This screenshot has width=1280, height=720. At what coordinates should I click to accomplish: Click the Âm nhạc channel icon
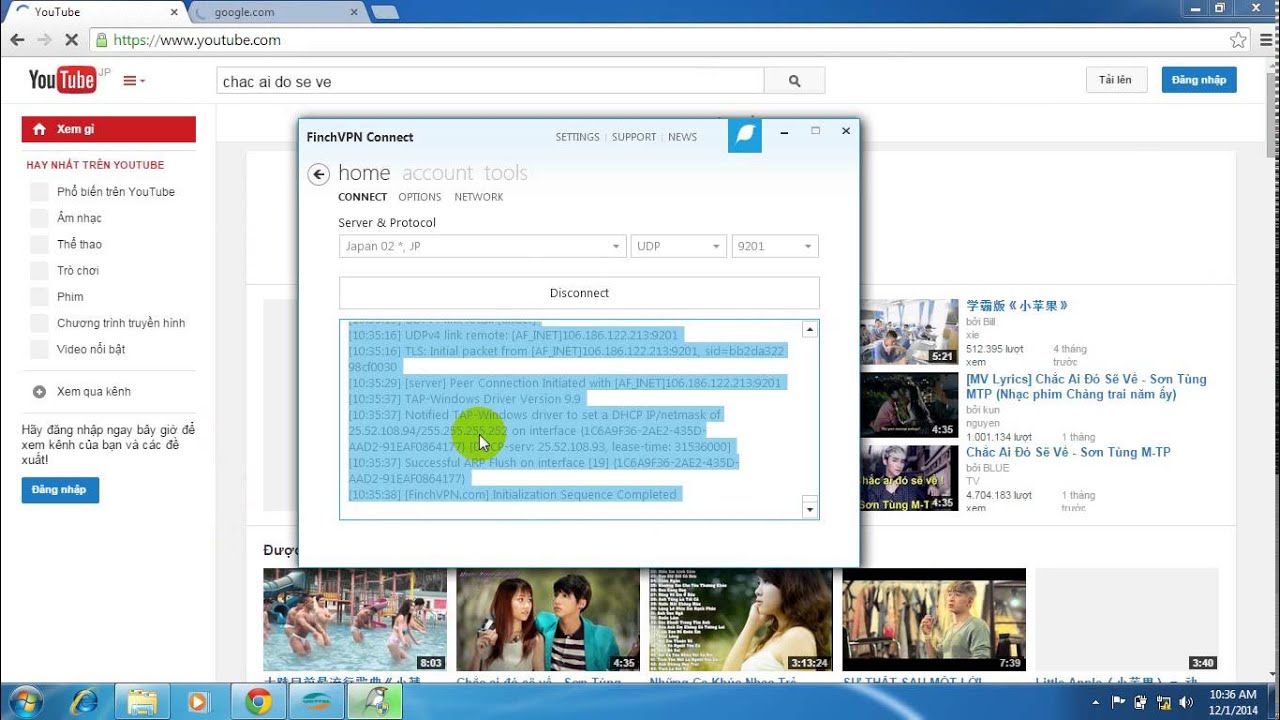(x=39, y=218)
